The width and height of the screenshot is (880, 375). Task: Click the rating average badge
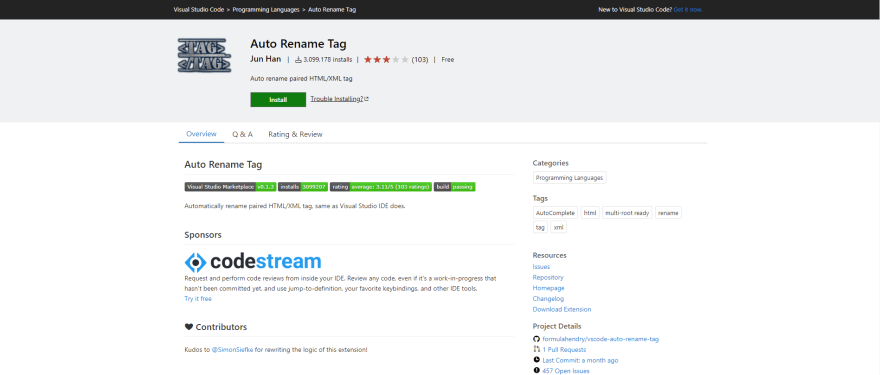(x=381, y=187)
